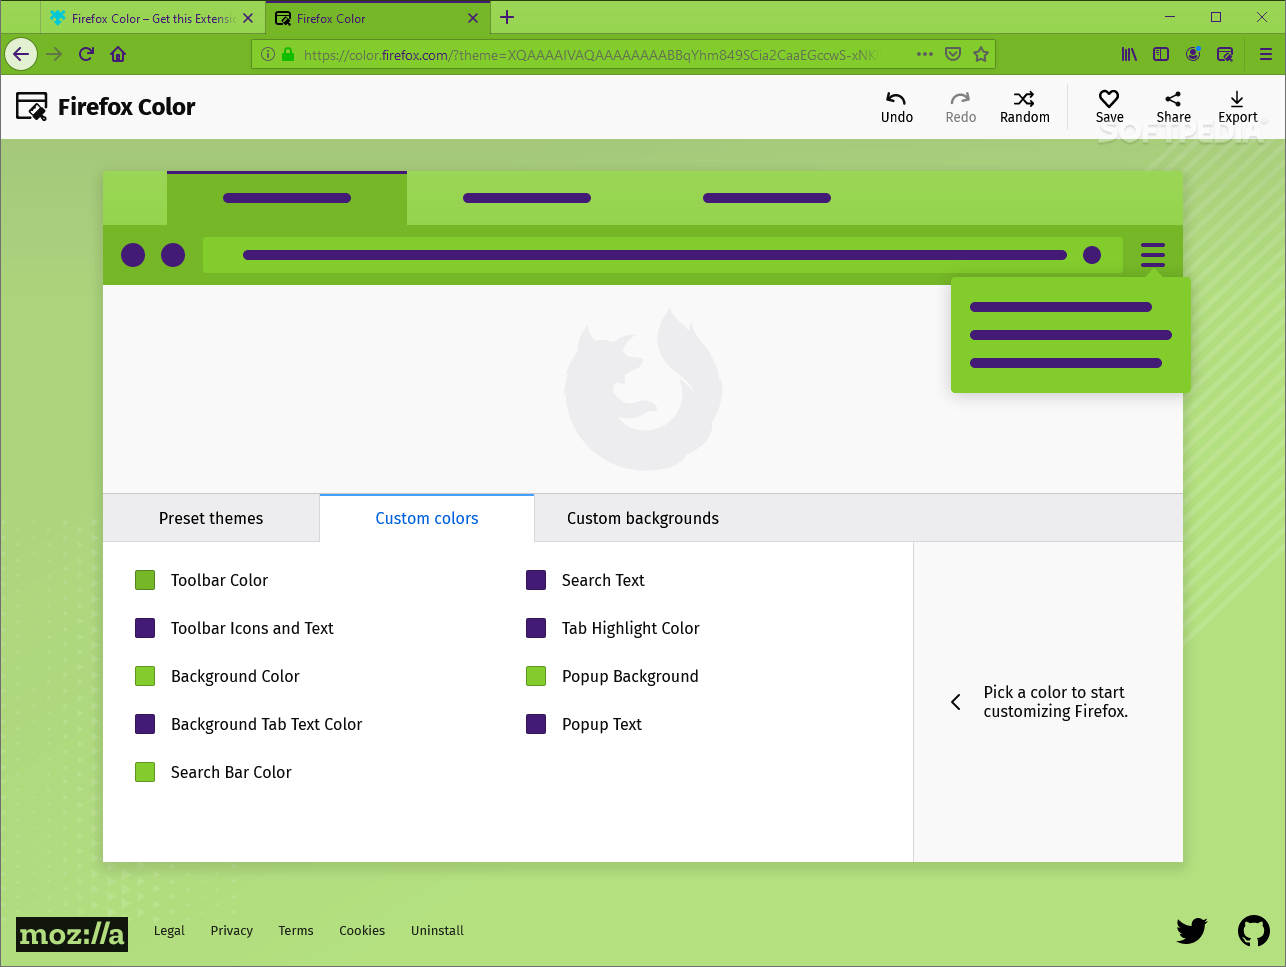This screenshot has width=1286, height=967.
Task: Switch to the Preset themes tab
Action: [211, 518]
